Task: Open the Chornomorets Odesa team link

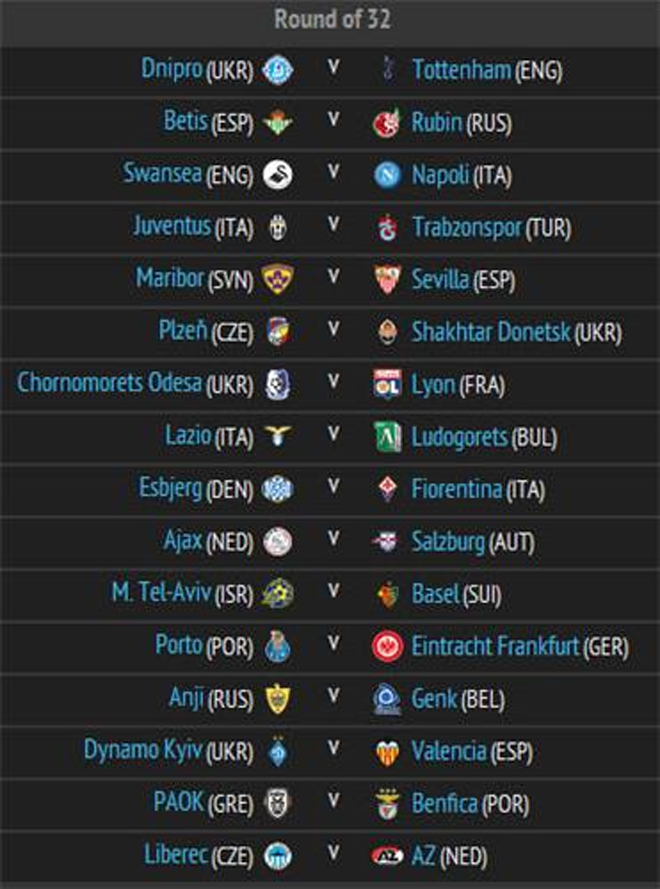Action: click(110, 384)
